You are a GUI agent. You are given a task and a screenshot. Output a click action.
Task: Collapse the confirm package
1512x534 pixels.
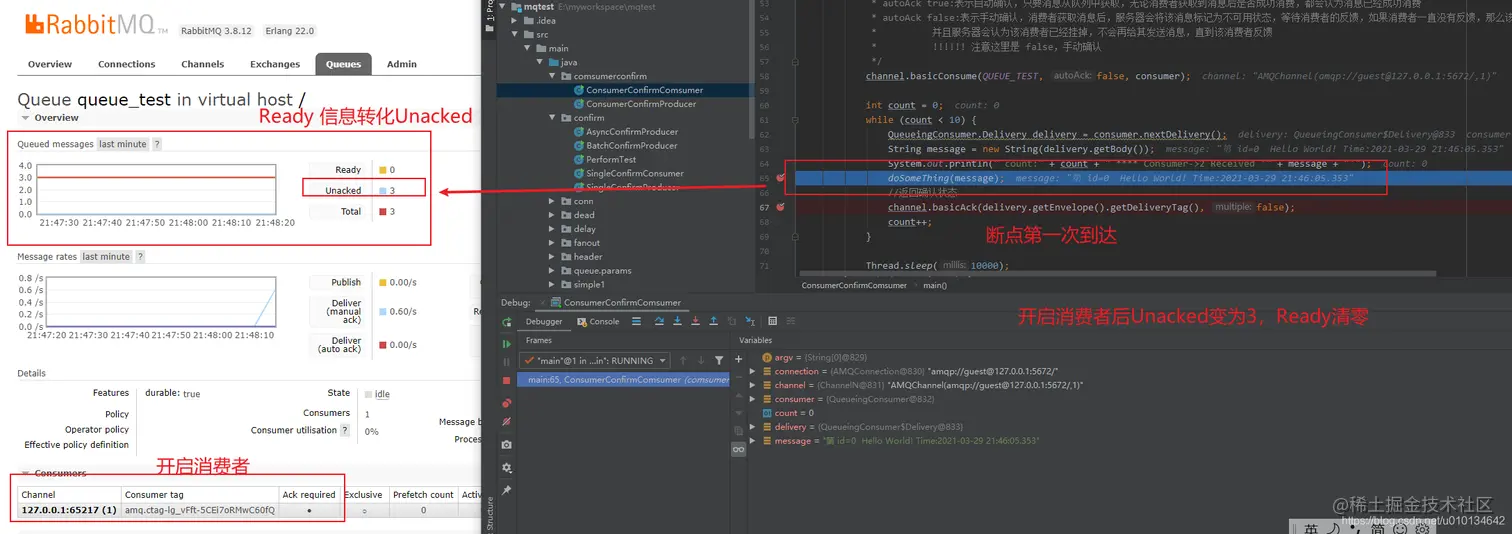coord(552,118)
